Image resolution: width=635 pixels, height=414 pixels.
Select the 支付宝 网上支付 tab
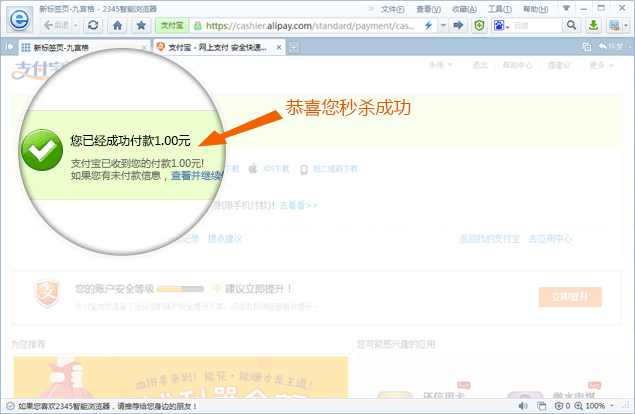pos(215,47)
